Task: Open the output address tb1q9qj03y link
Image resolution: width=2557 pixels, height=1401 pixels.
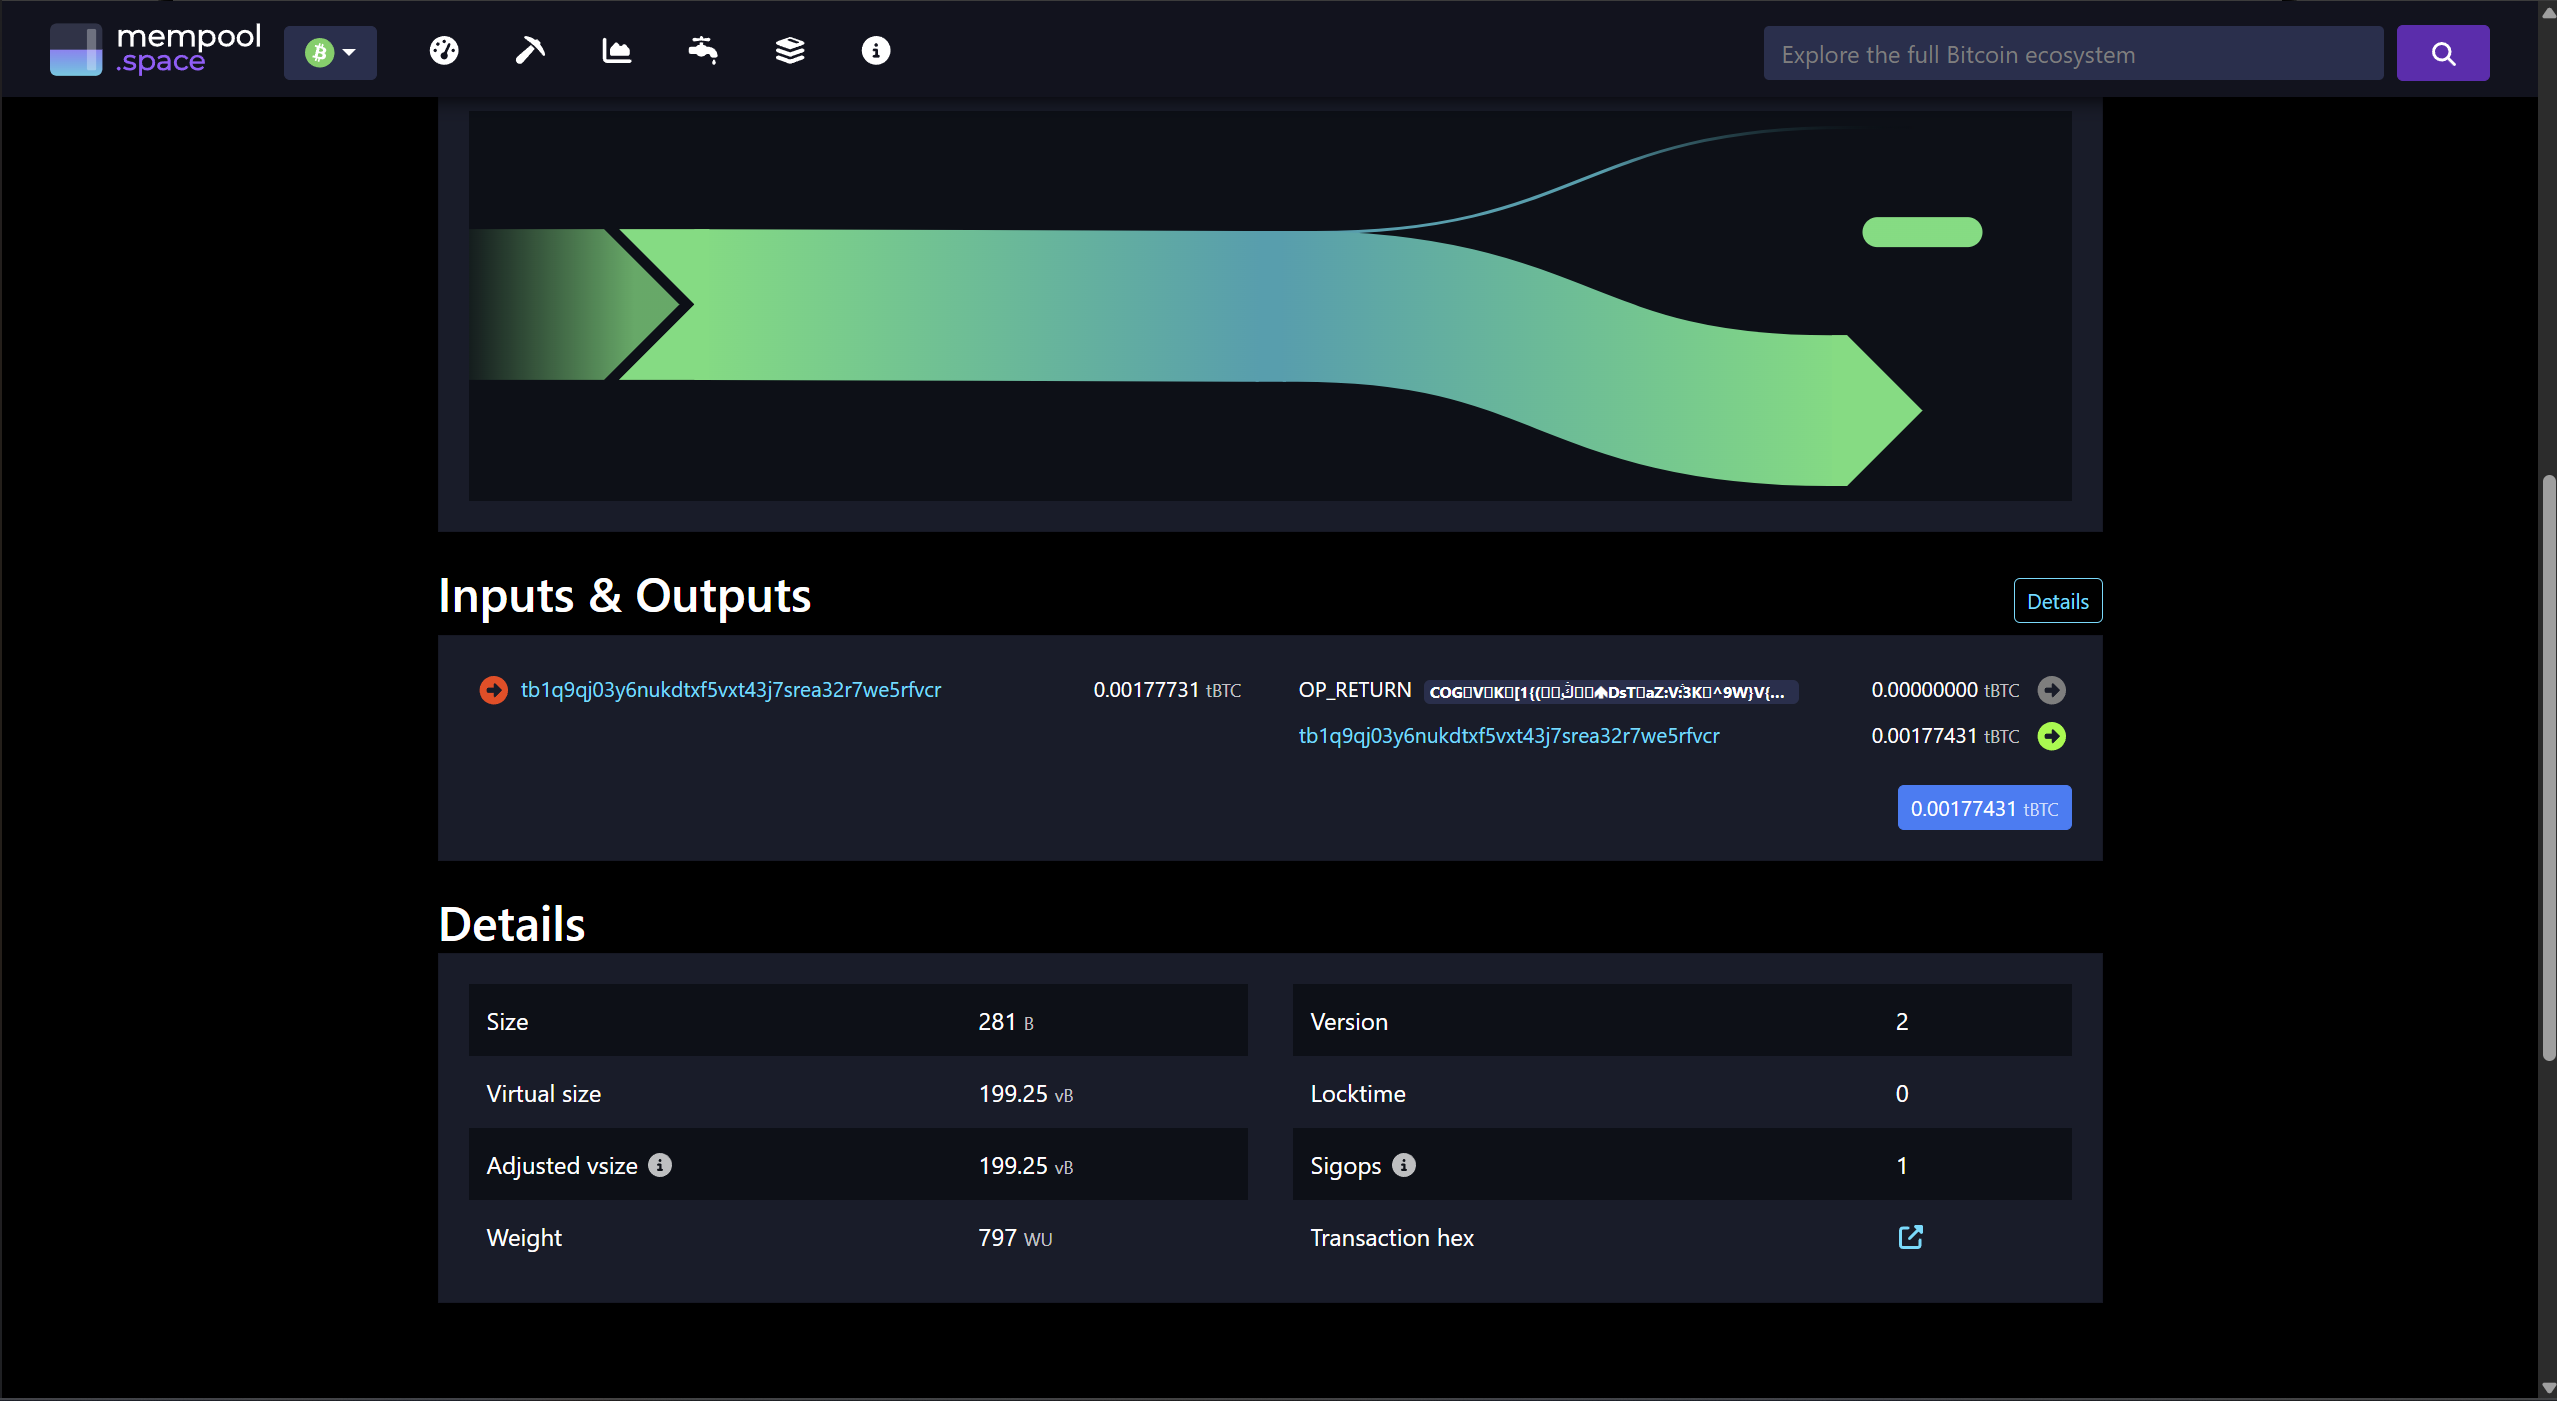Action: click(x=1508, y=736)
